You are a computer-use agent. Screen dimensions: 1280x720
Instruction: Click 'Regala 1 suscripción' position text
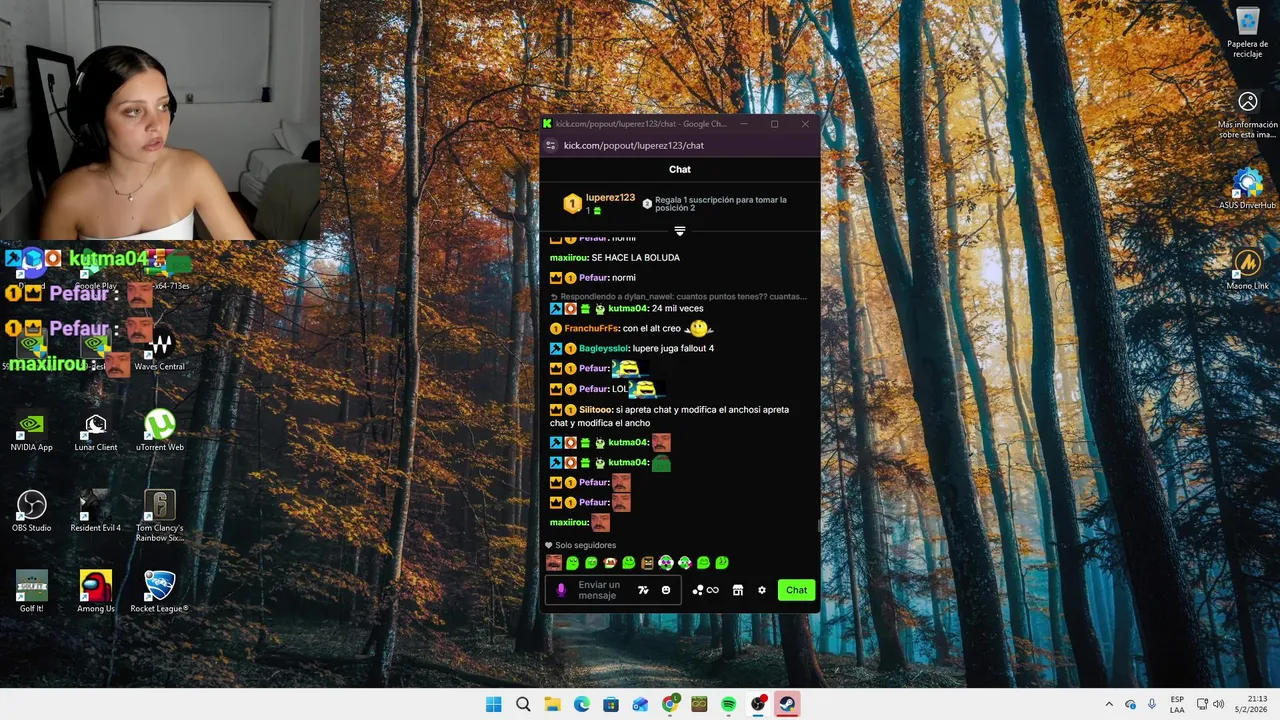pos(720,204)
